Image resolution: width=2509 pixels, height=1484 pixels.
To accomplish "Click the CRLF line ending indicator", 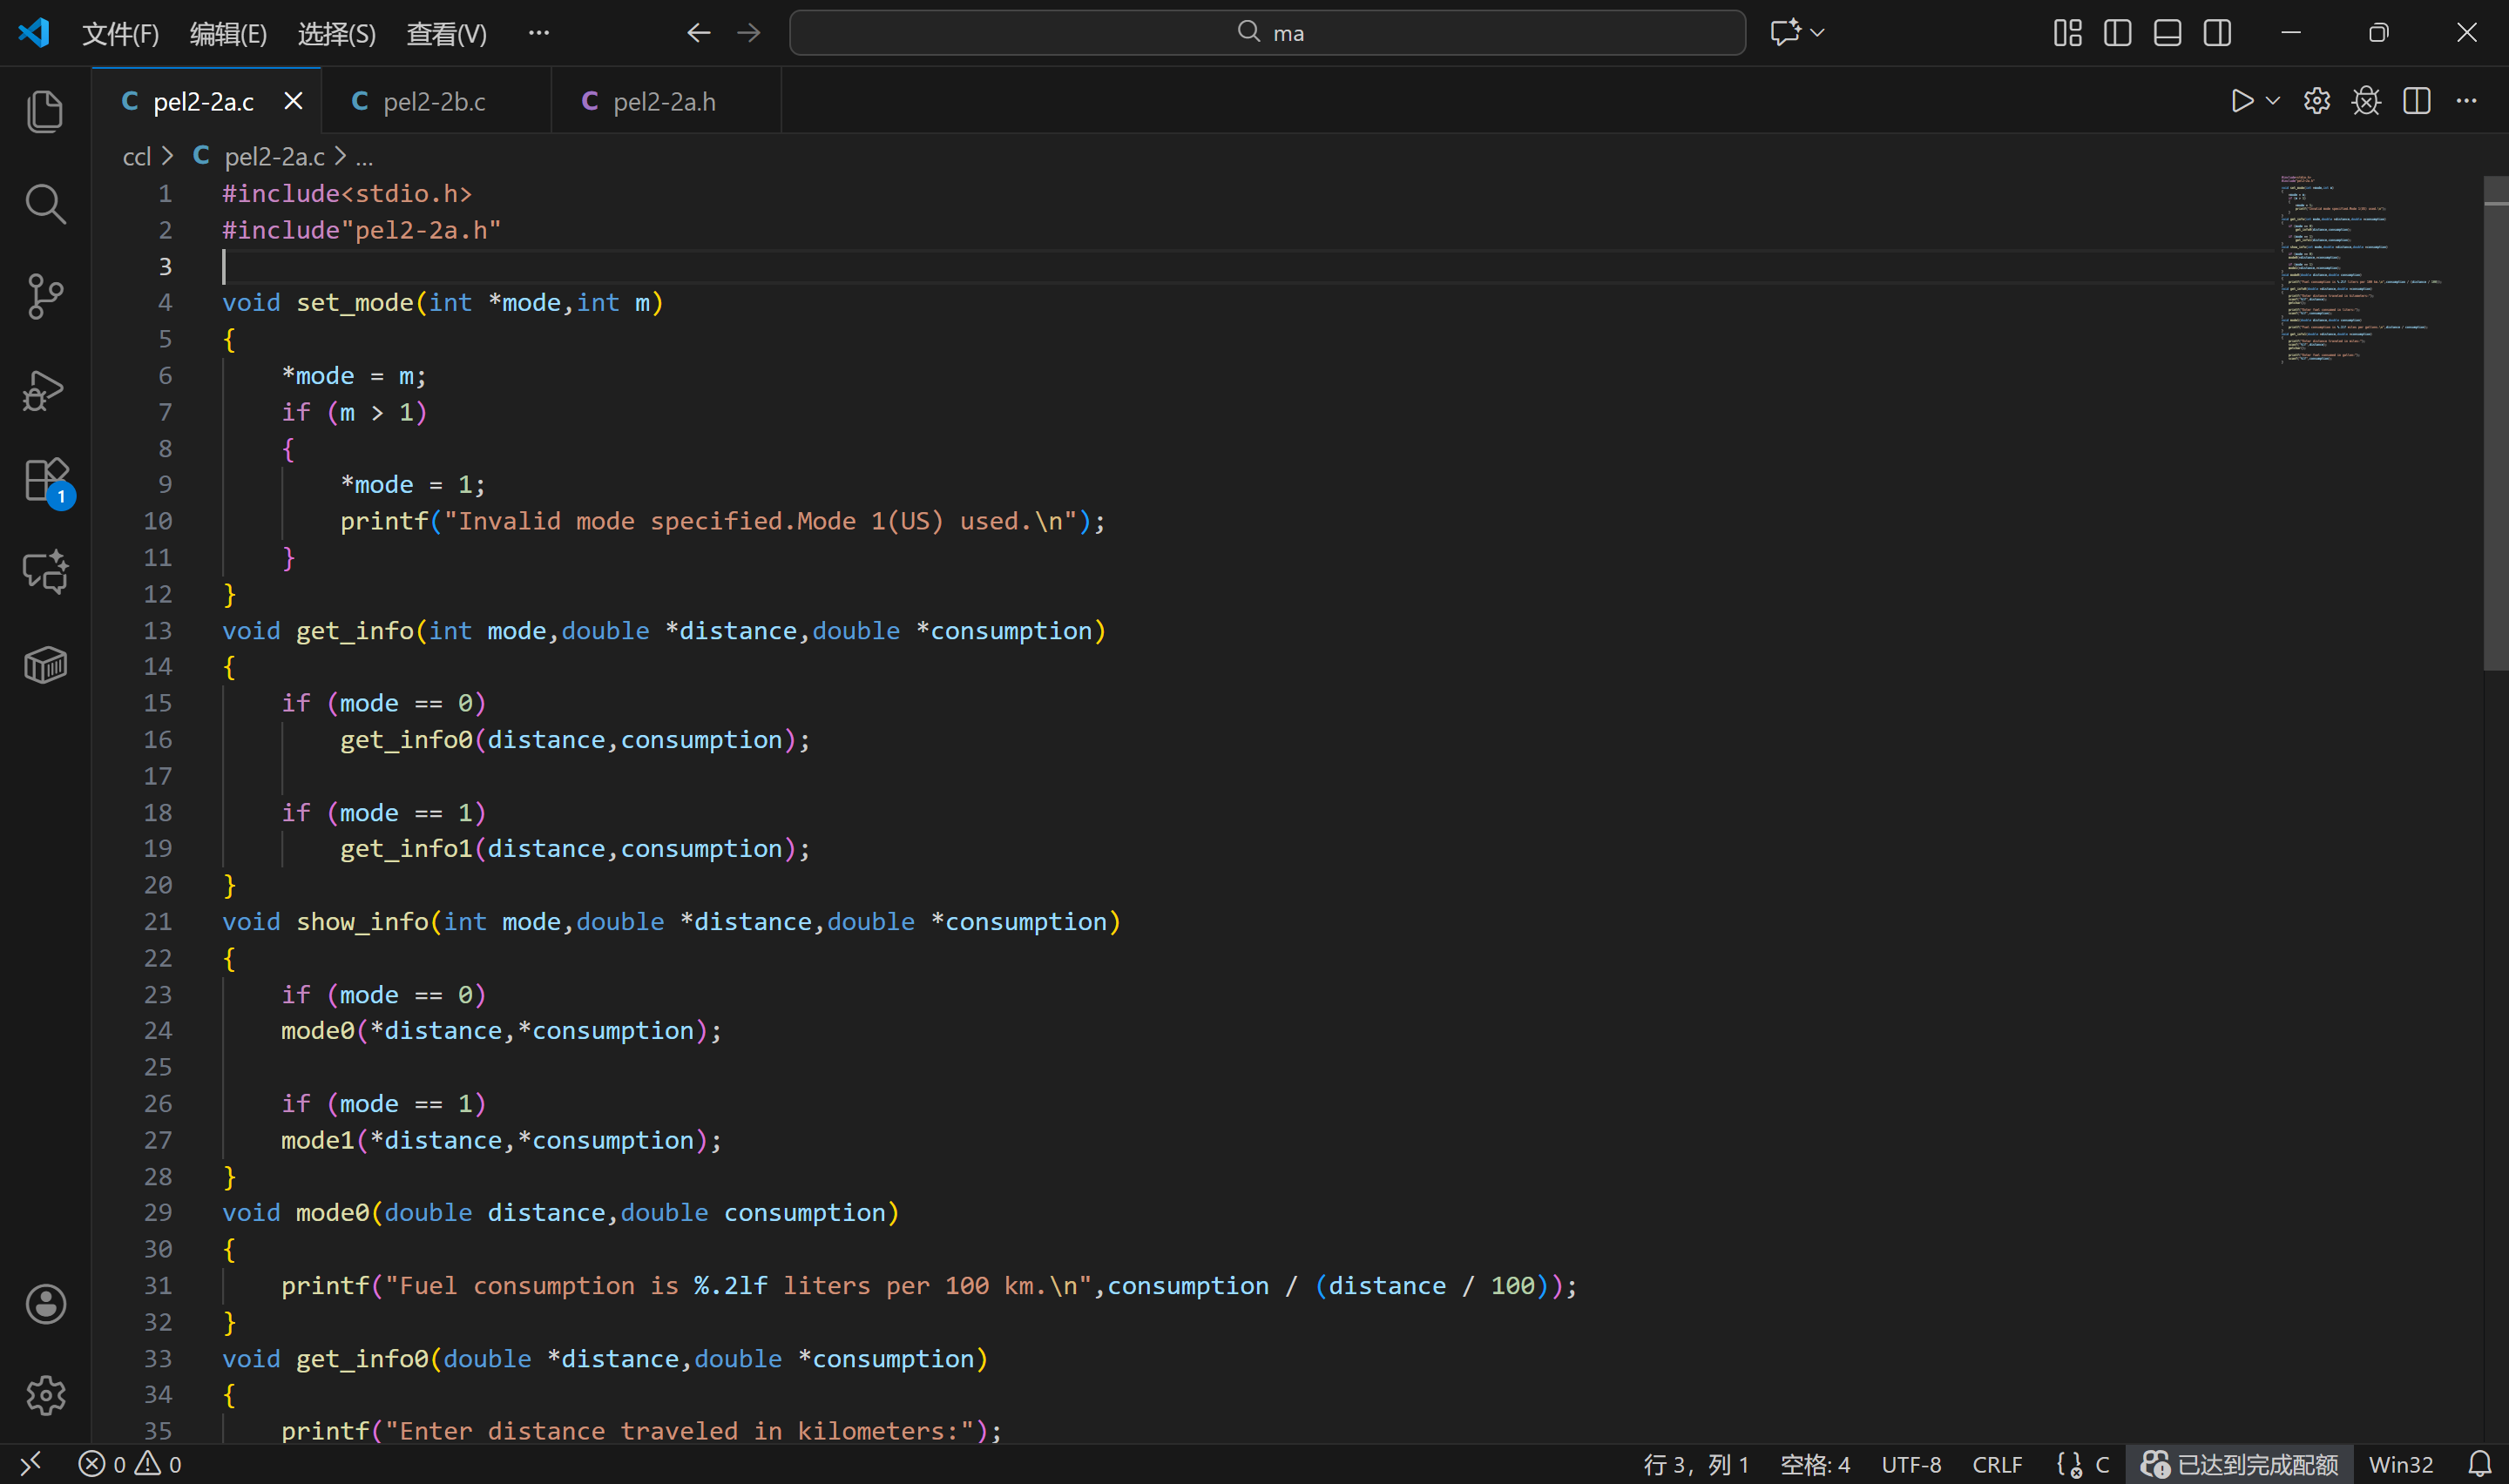I will click(1997, 1464).
